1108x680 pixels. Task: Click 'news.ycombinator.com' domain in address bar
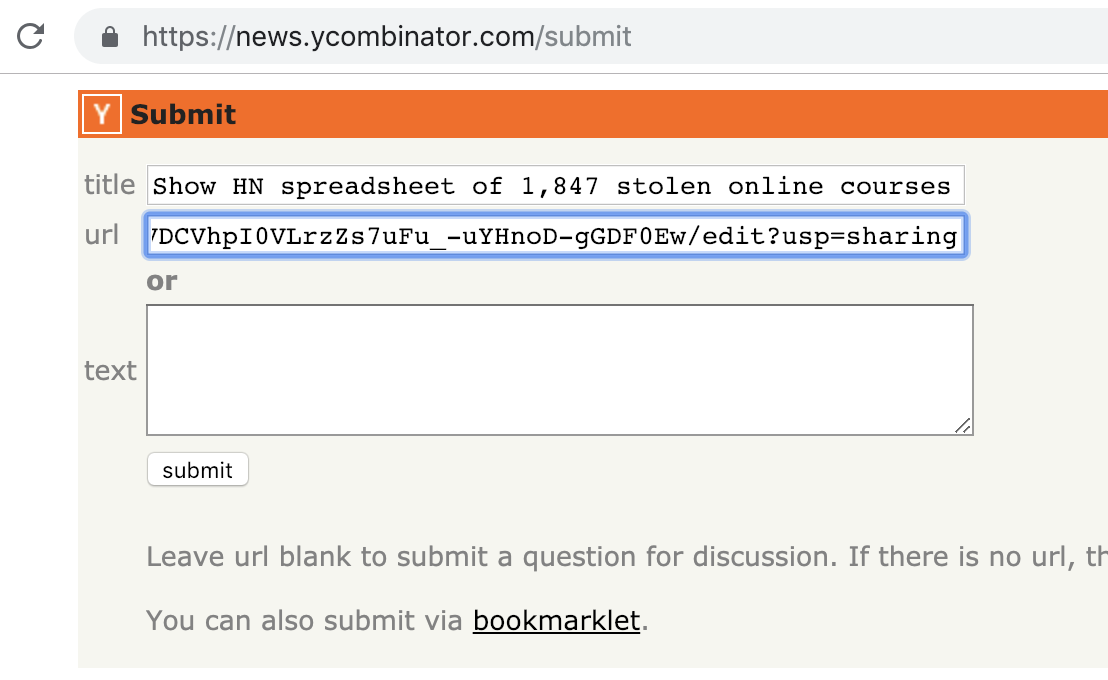[x=386, y=37]
